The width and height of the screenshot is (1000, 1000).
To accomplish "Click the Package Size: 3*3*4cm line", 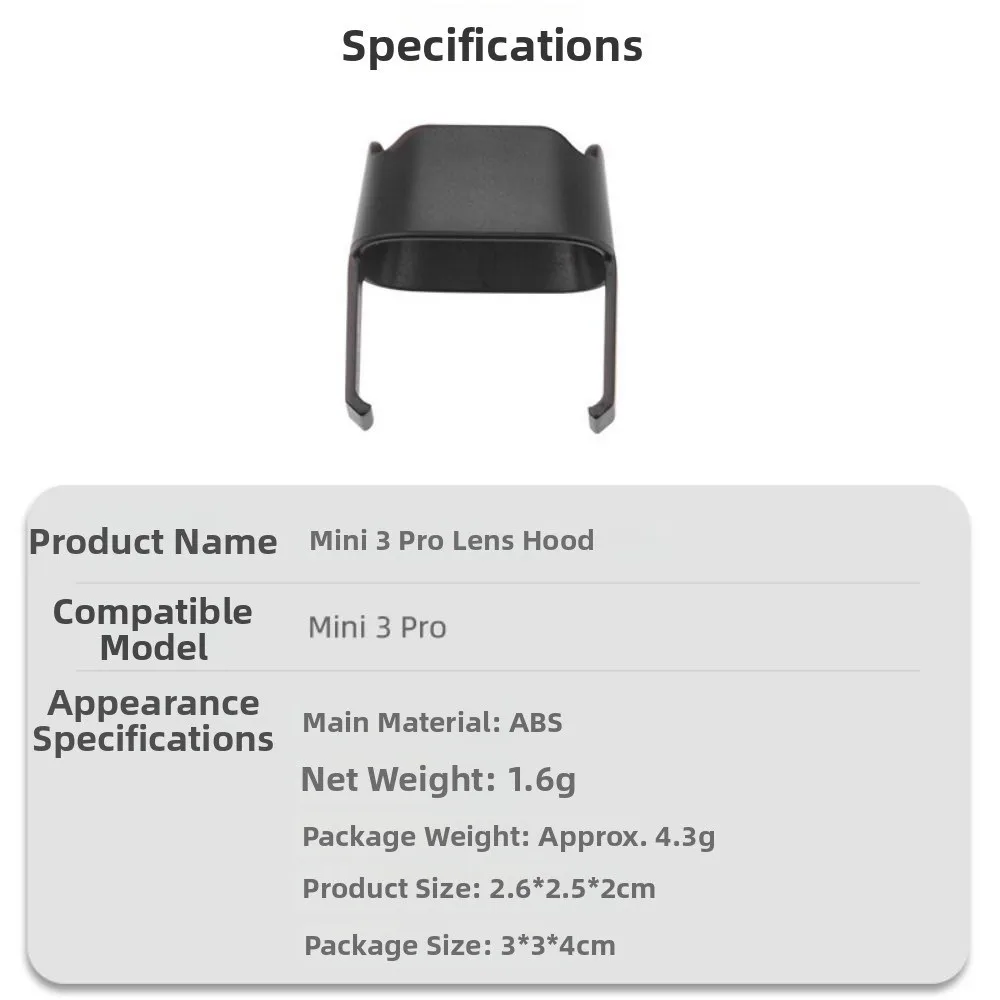I will 459,945.
